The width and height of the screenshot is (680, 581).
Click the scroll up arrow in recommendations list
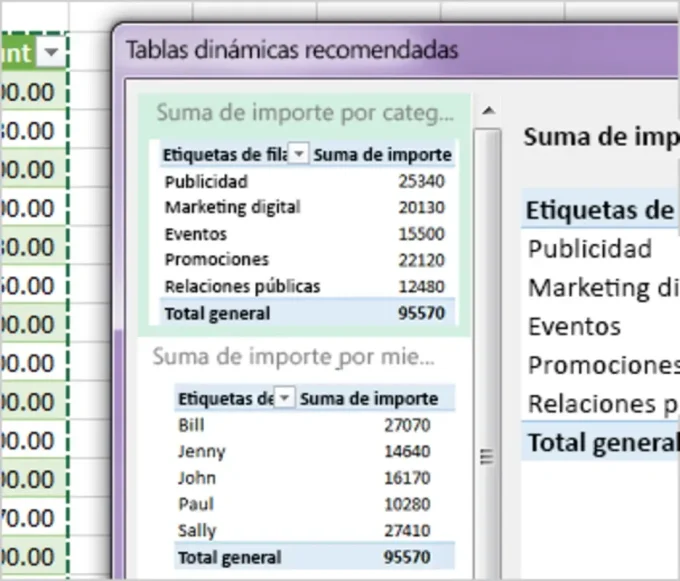[487, 110]
